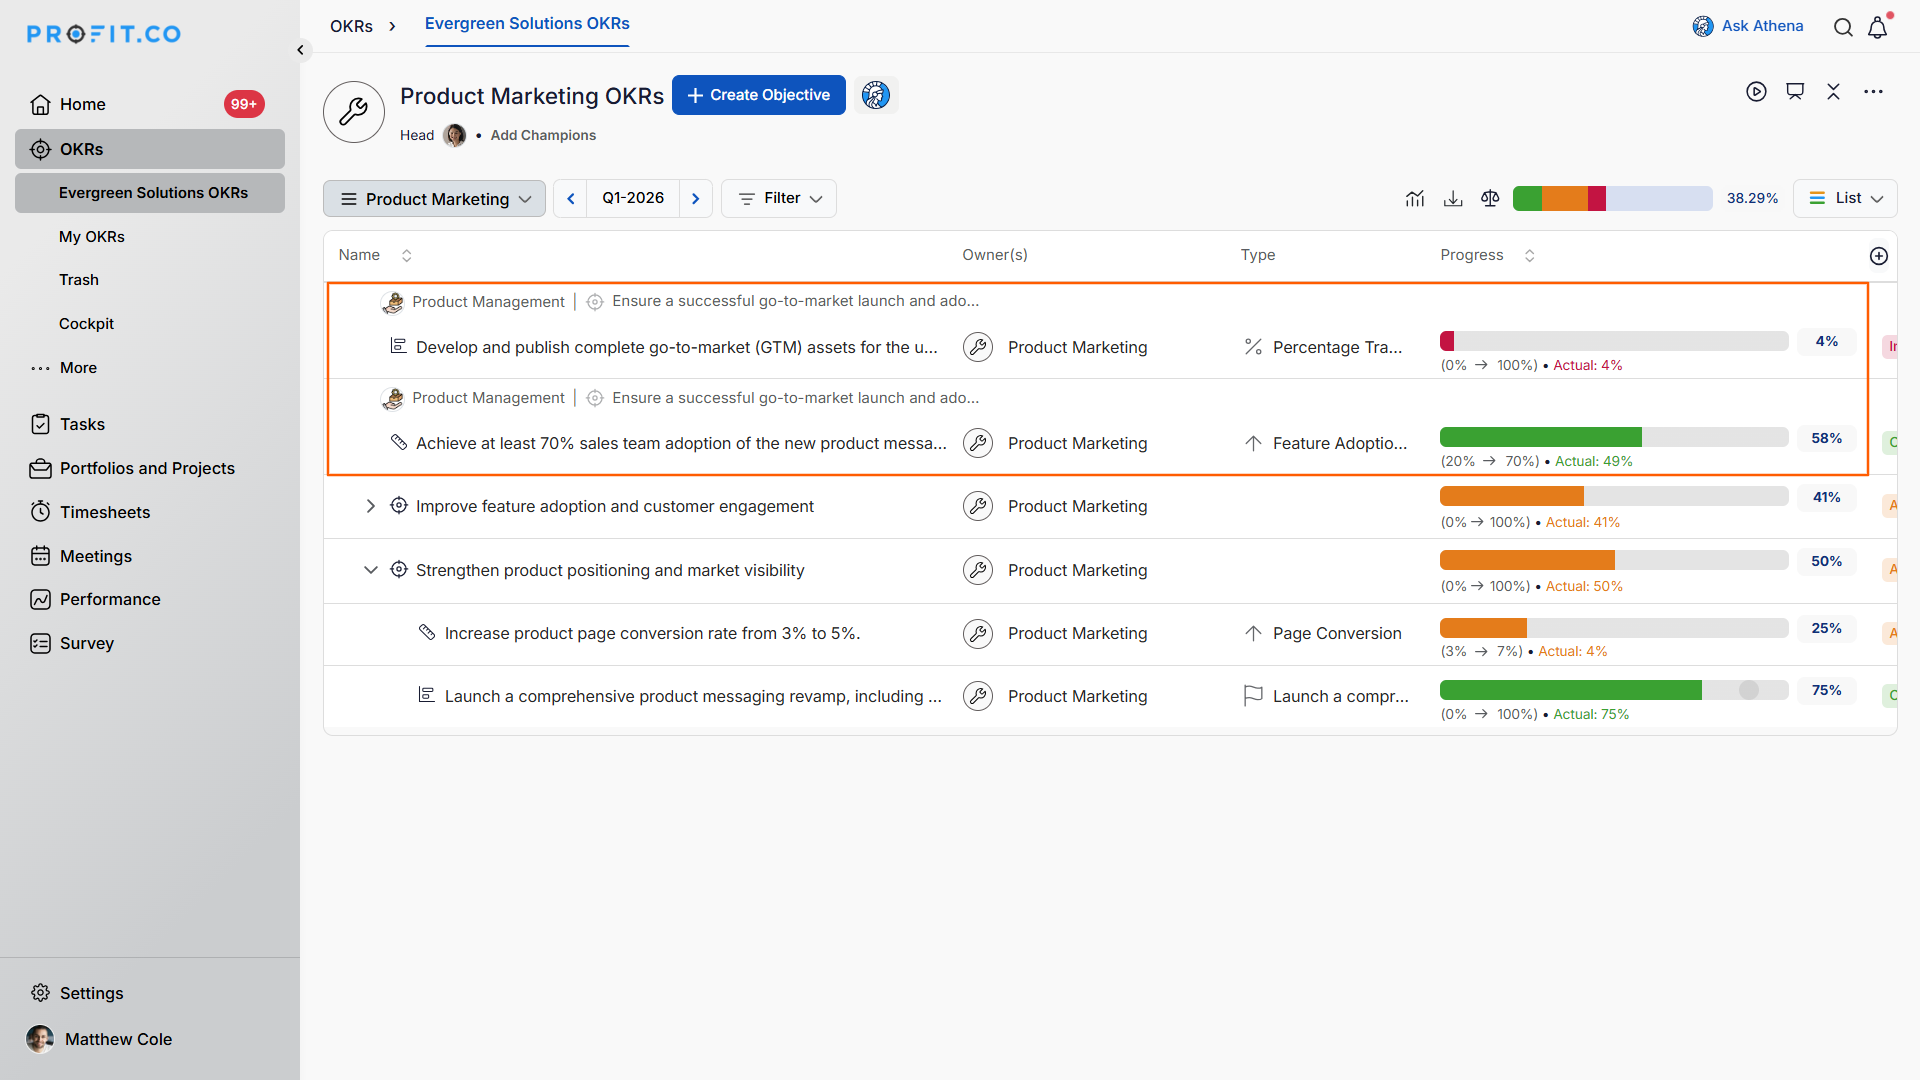
Task: Click the Ask Athena assistant
Action: (1748, 26)
